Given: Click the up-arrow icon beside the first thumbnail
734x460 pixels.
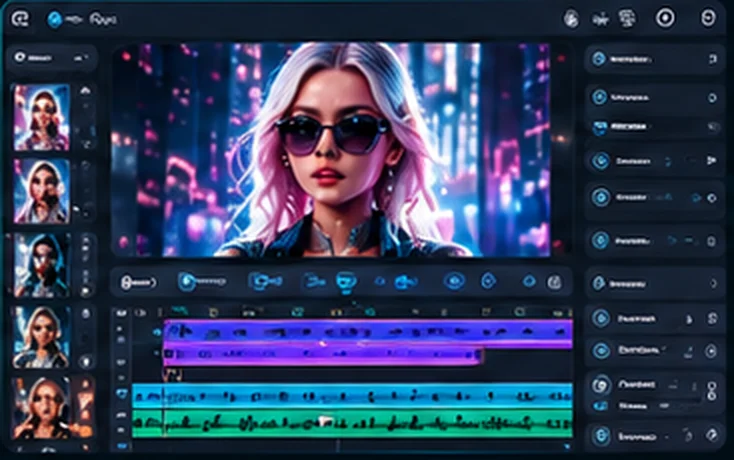Looking at the screenshot, I should tap(85, 90).
